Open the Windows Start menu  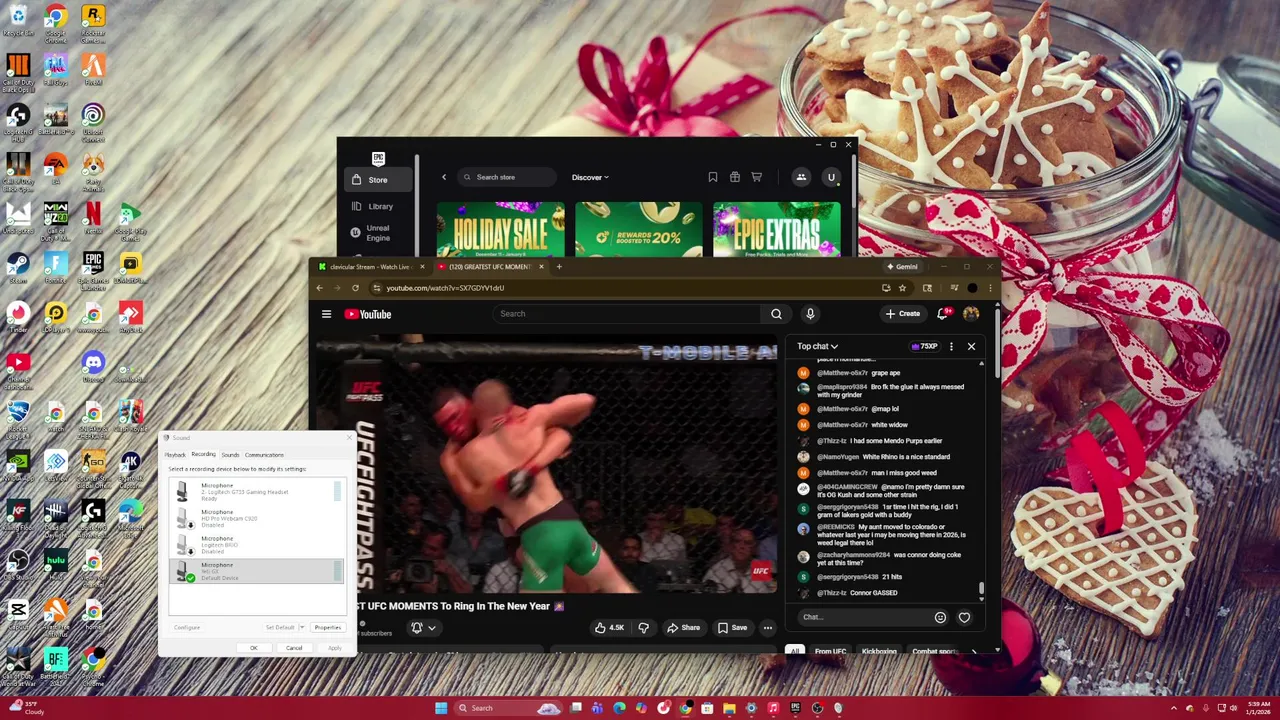coord(441,708)
